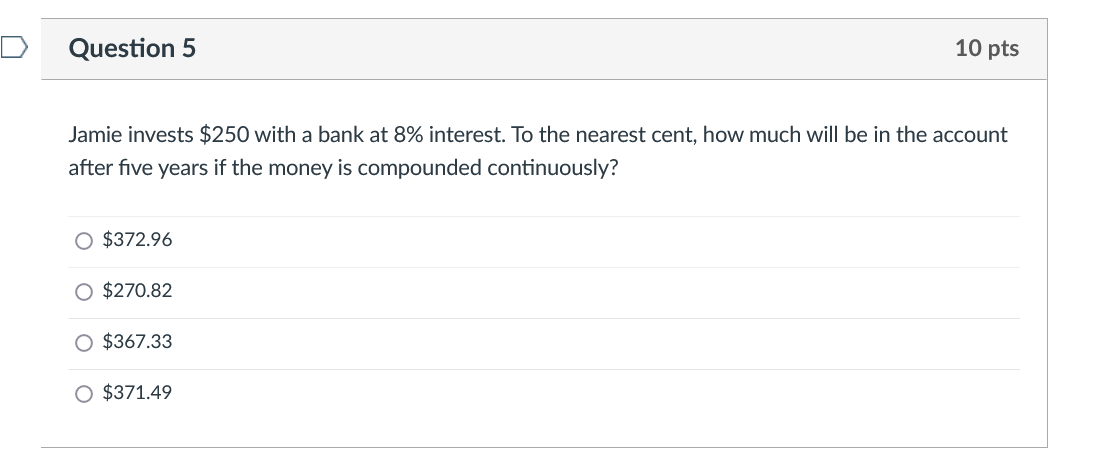Click the word account in the question
Viewport: 1099px width, 451px height.
[972, 134]
